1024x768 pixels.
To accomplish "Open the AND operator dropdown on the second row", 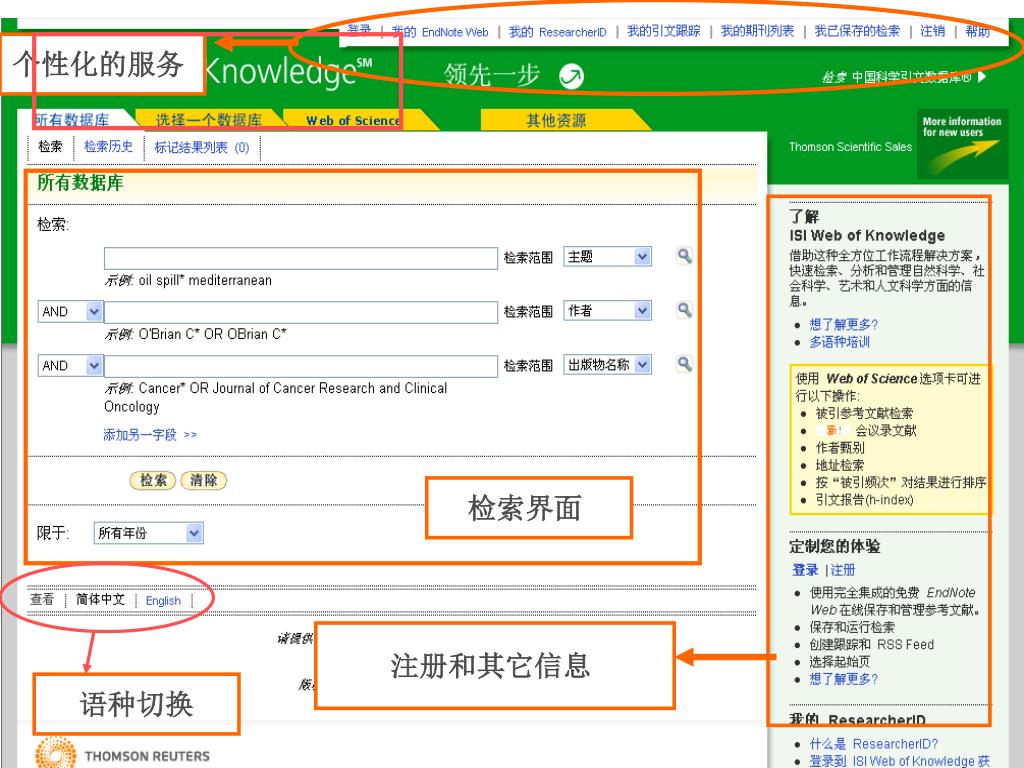I will (70, 312).
